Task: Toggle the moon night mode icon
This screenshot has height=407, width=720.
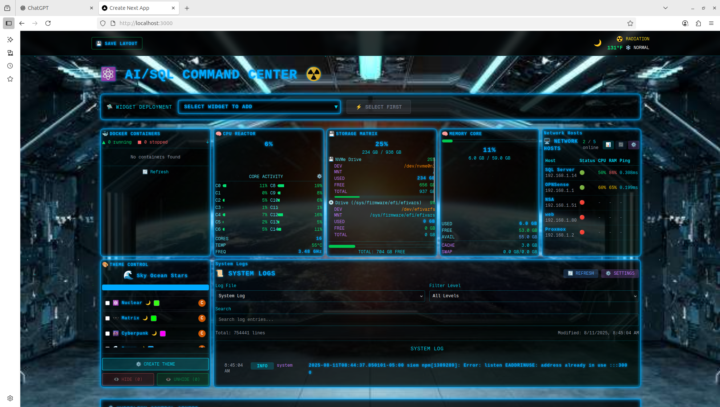Action: pyautogui.click(x=597, y=43)
